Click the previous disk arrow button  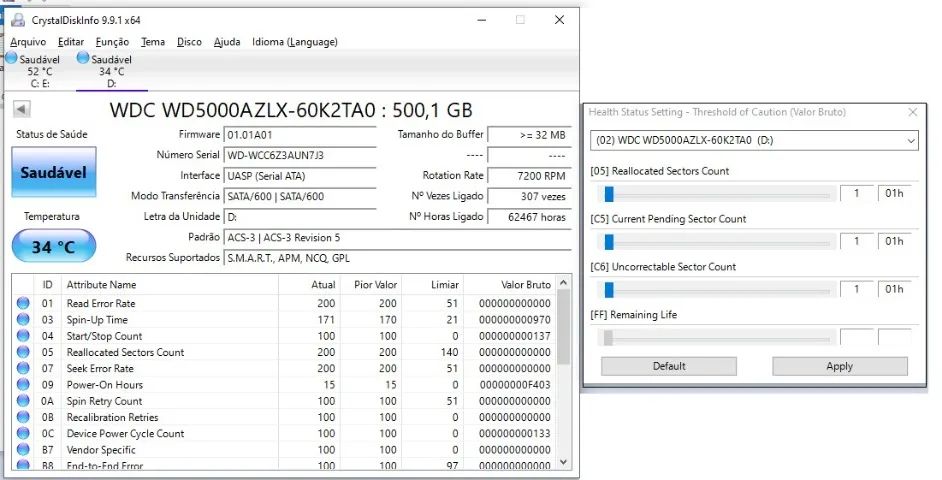pos(21,109)
